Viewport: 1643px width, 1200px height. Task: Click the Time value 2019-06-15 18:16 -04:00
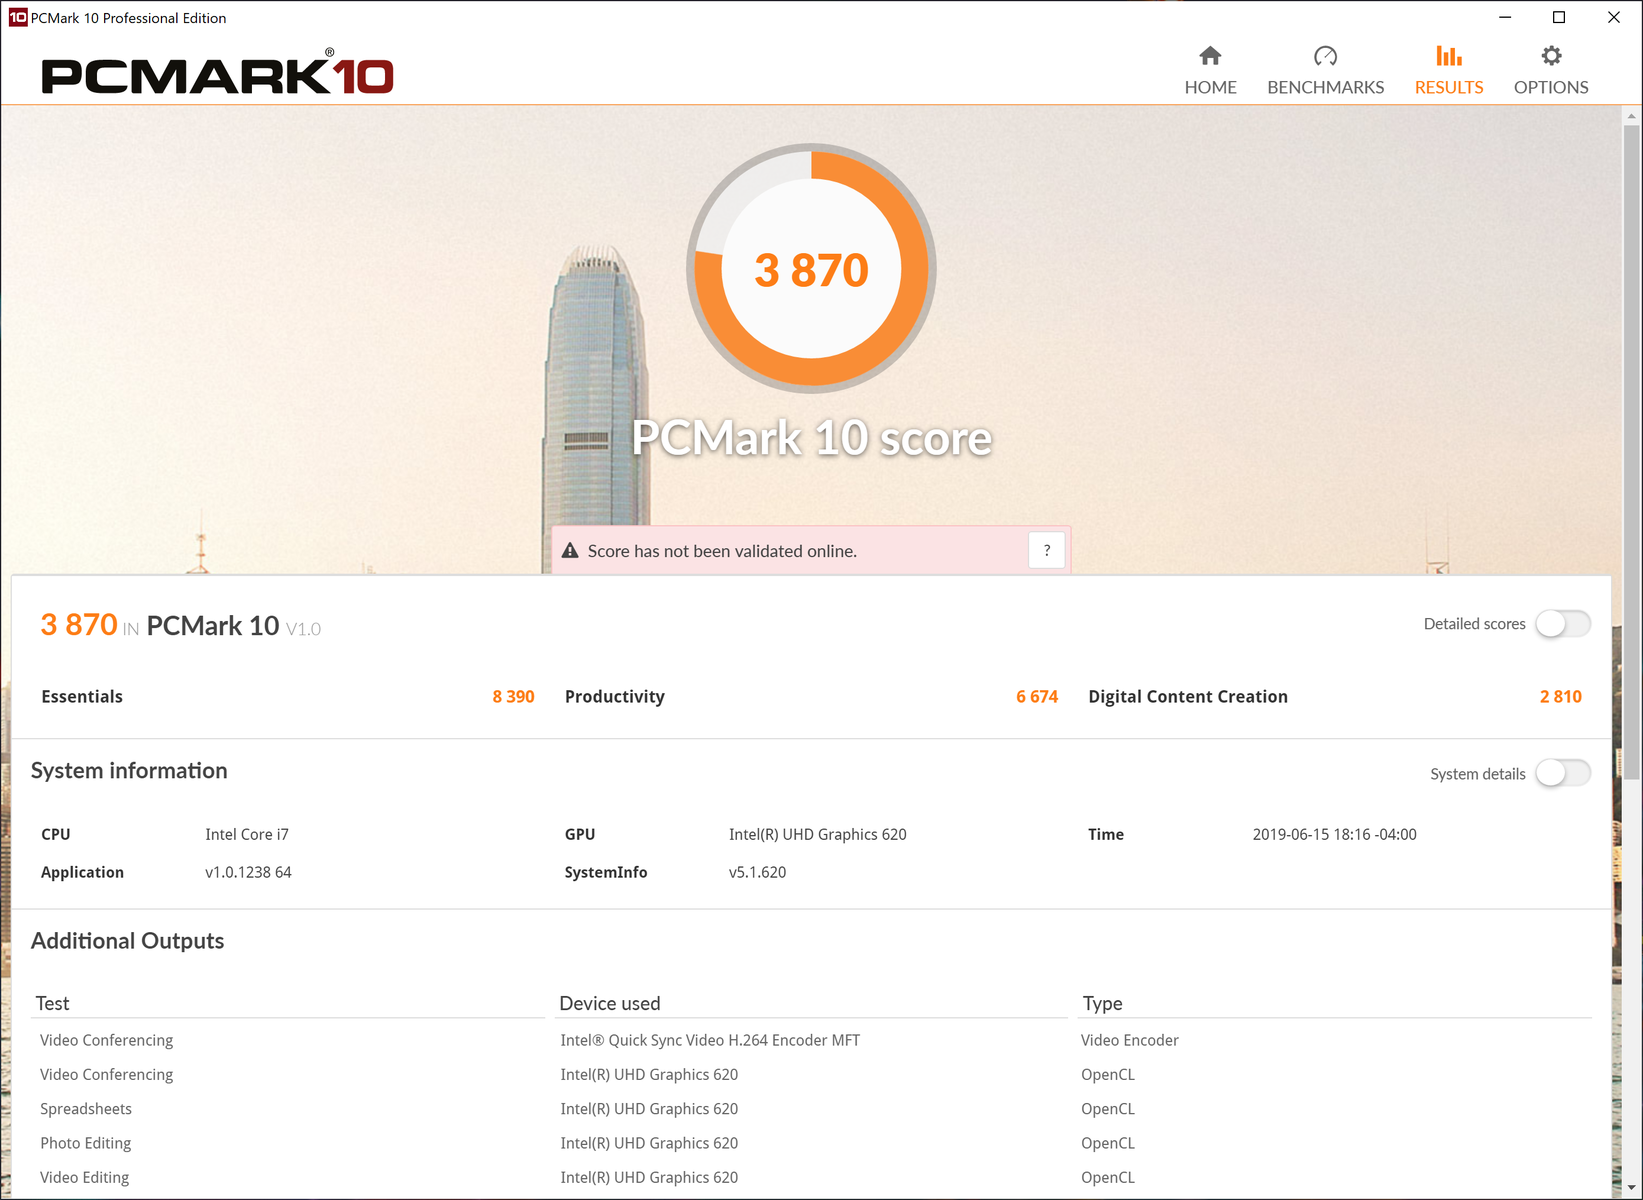click(1335, 834)
